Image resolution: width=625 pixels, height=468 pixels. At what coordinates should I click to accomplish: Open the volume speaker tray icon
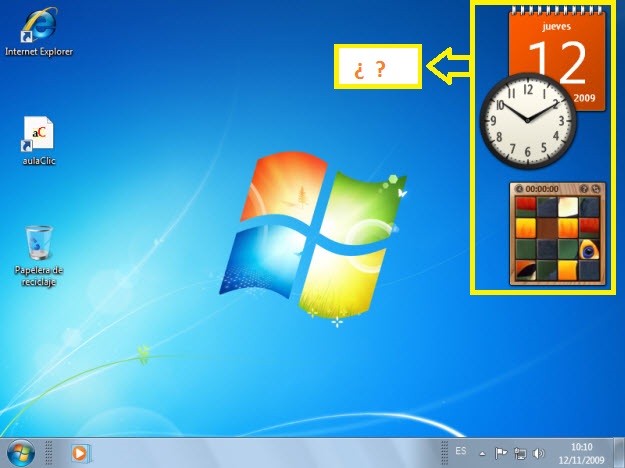[x=538, y=453]
